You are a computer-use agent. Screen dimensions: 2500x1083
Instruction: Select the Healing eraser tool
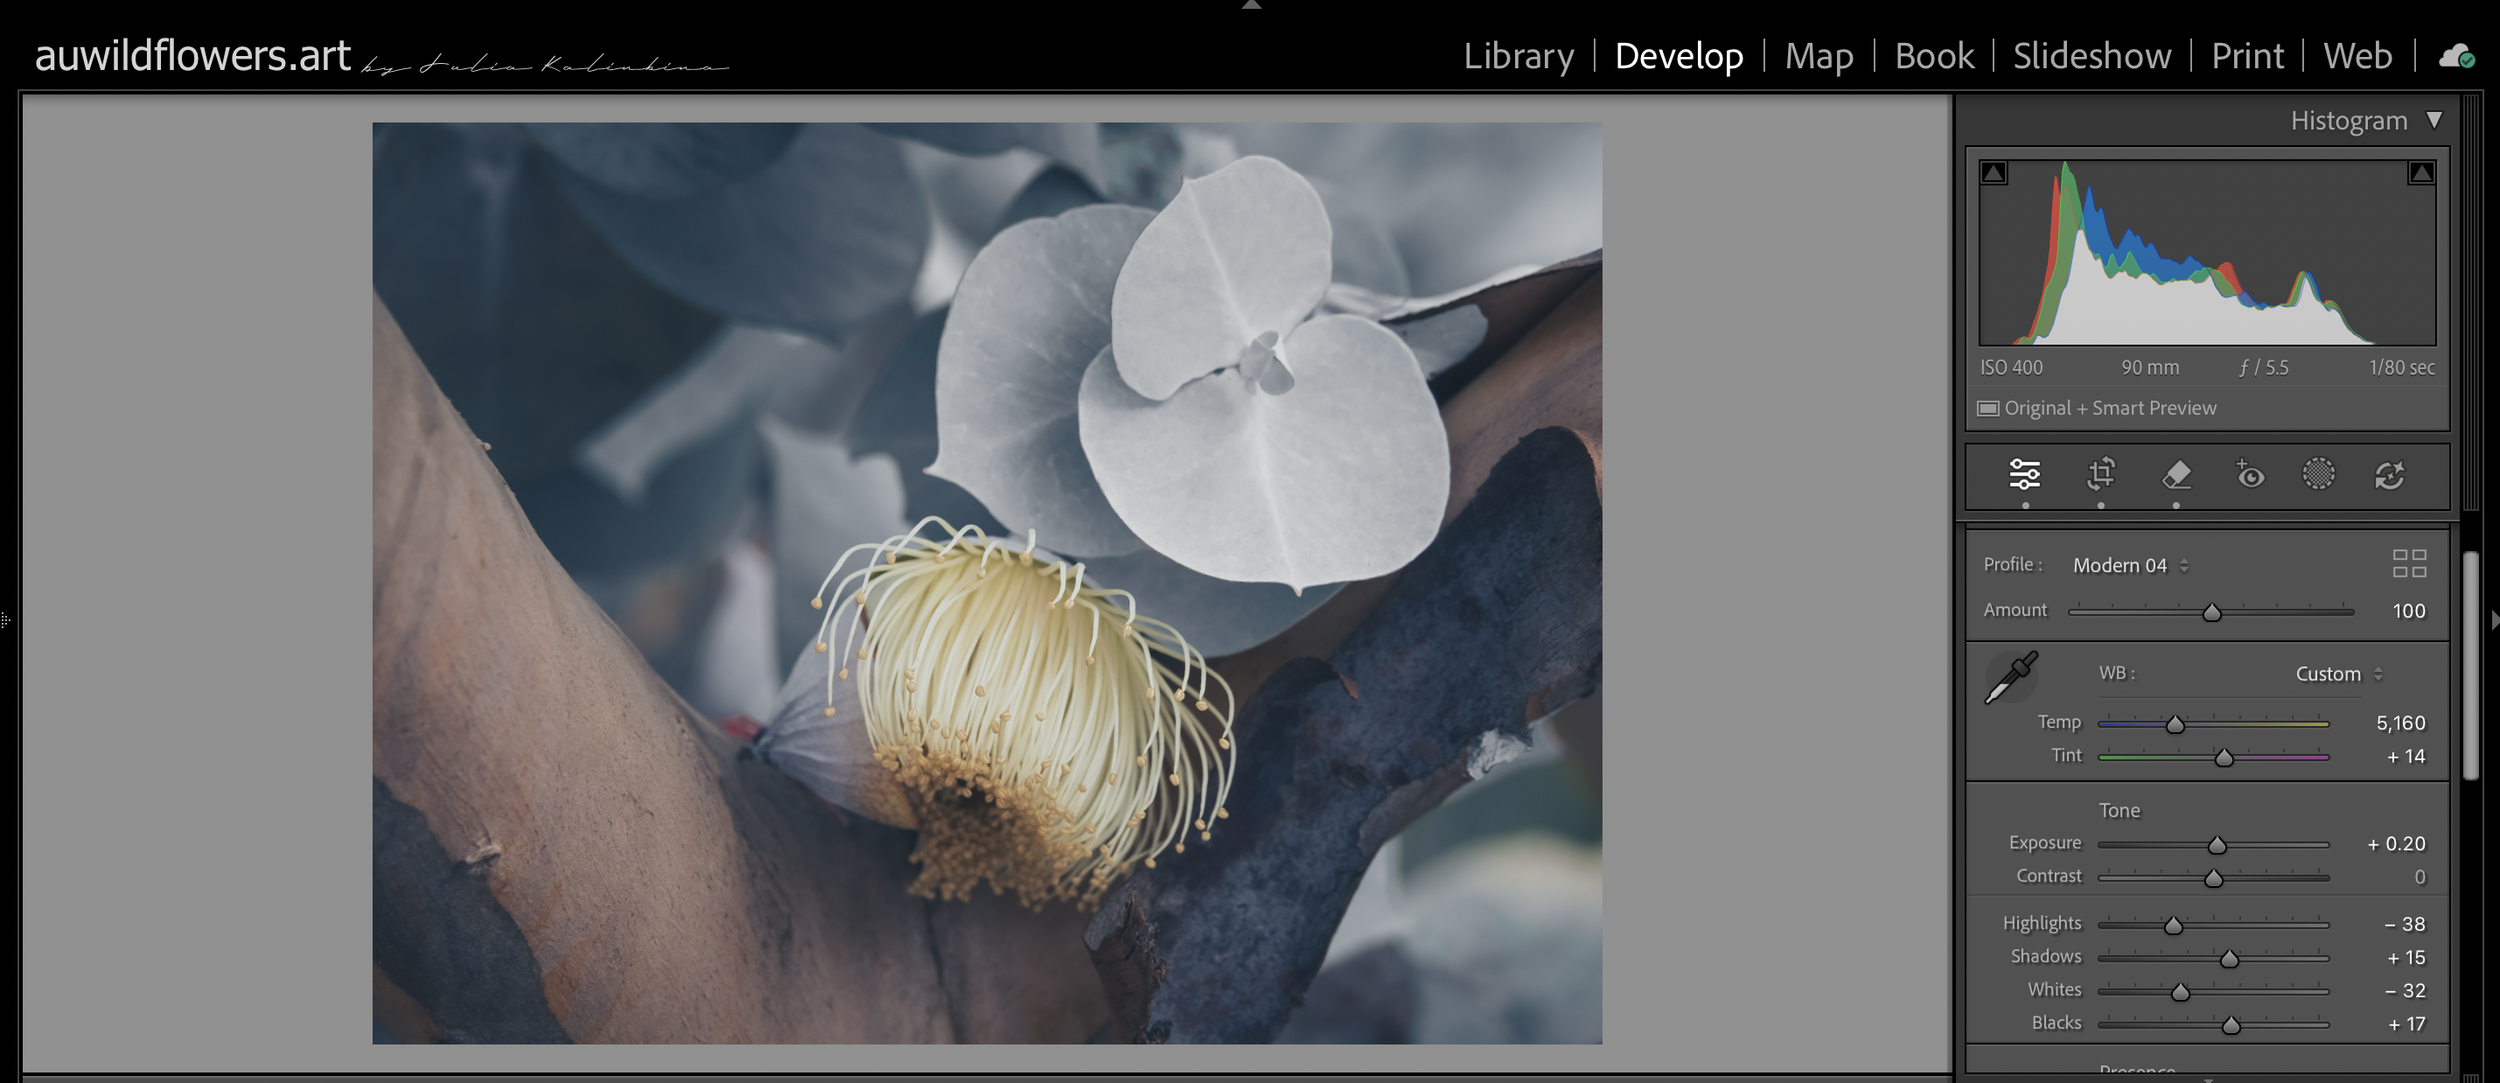pos(2176,474)
